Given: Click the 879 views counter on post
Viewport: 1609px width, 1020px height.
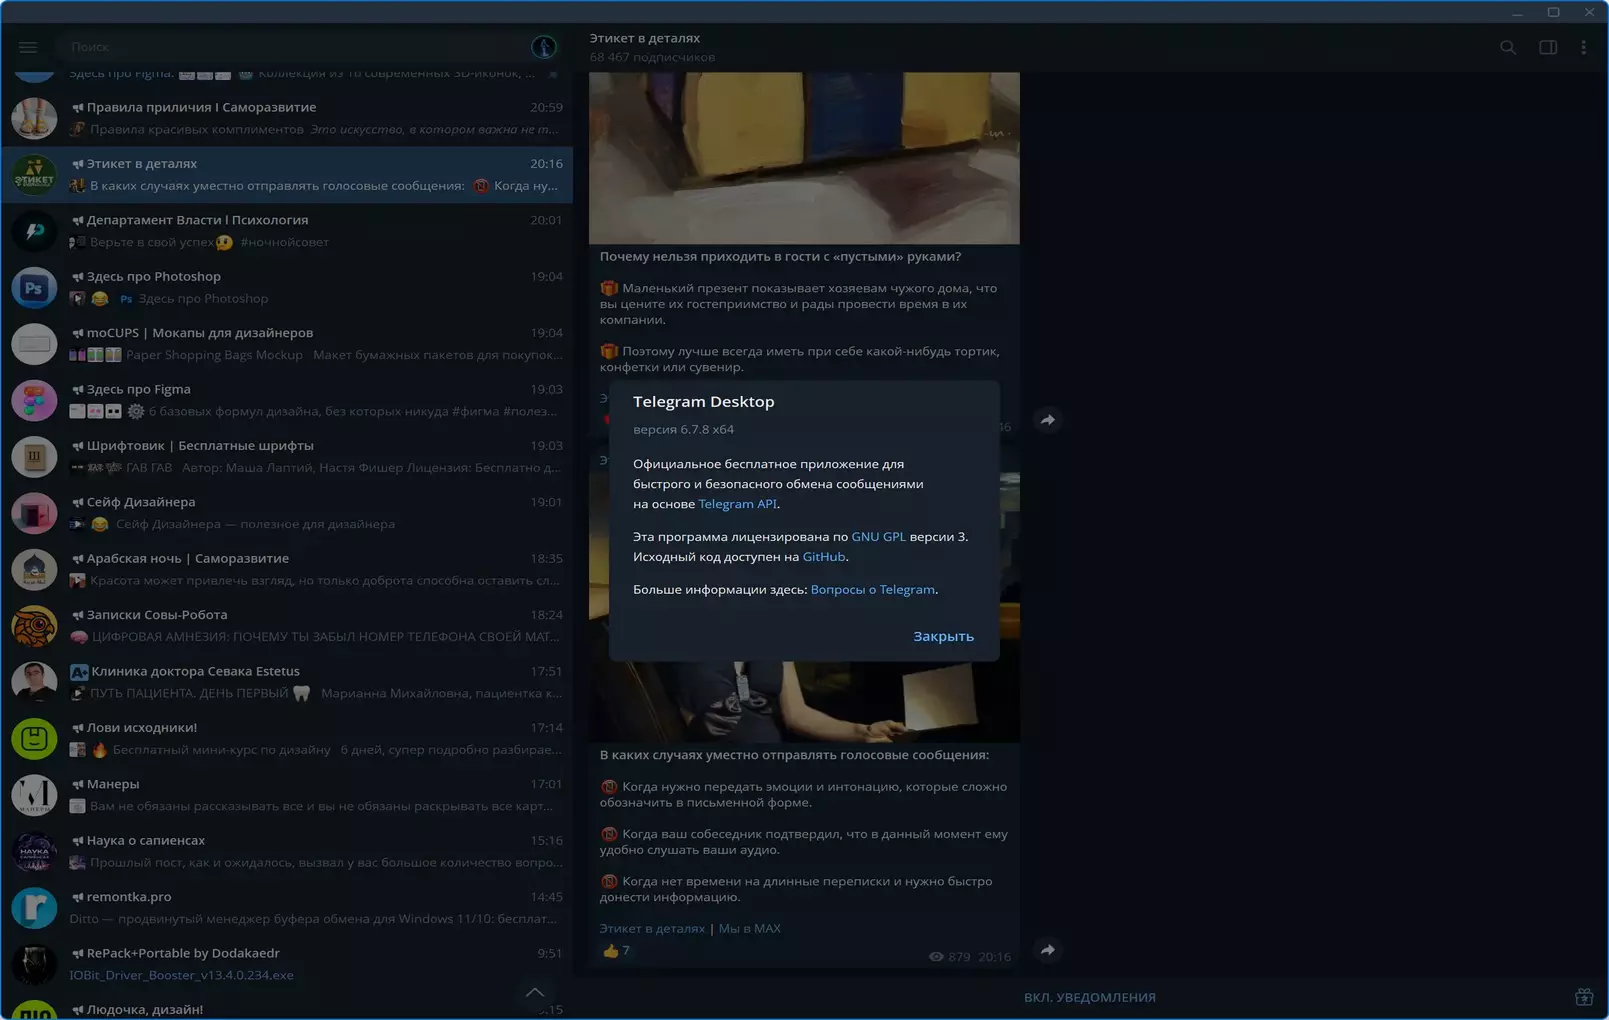Looking at the screenshot, I should point(949,957).
